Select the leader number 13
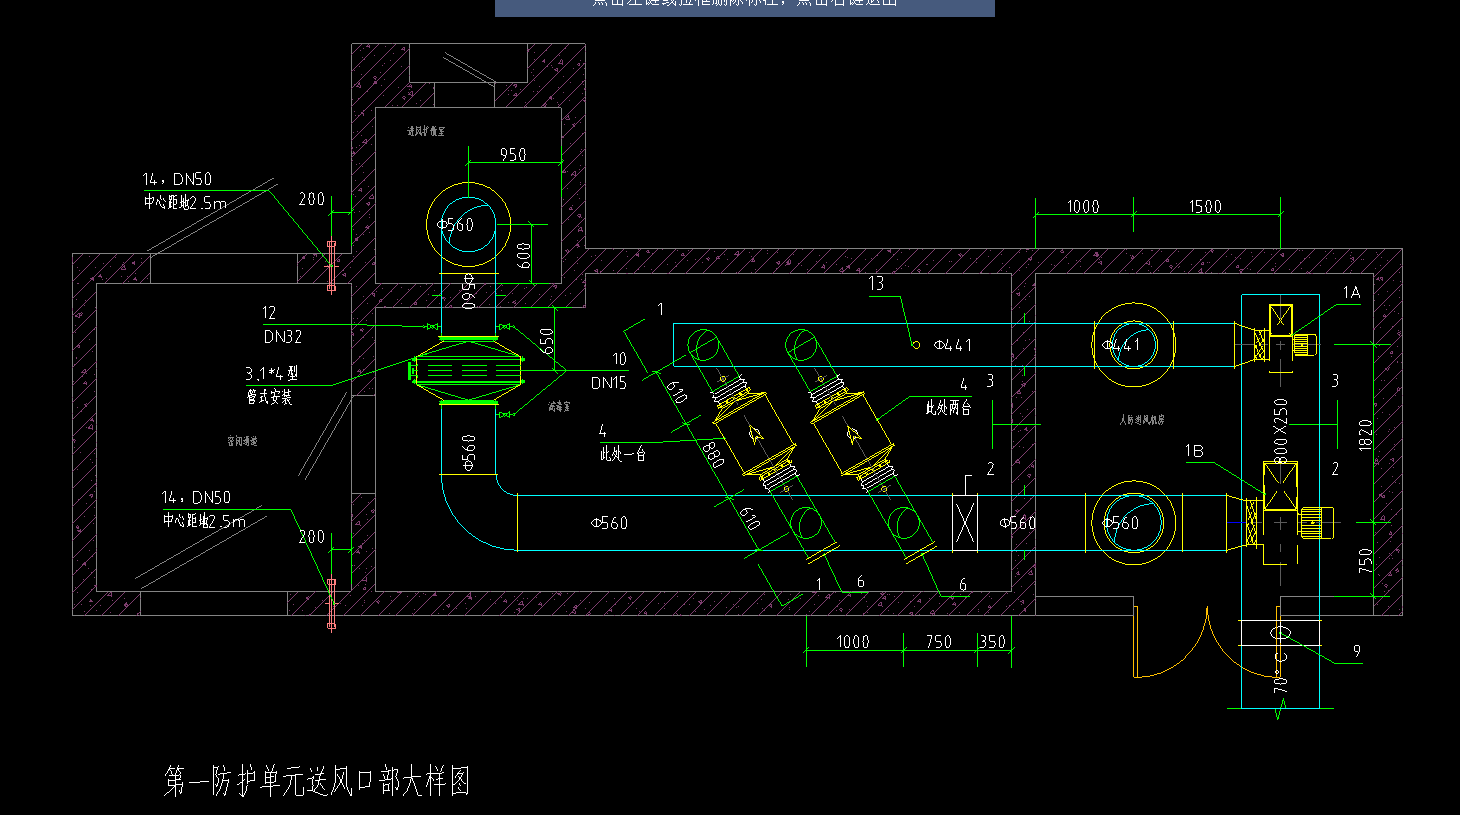The height and width of the screenshot is (815, 1460). (876, 284)
